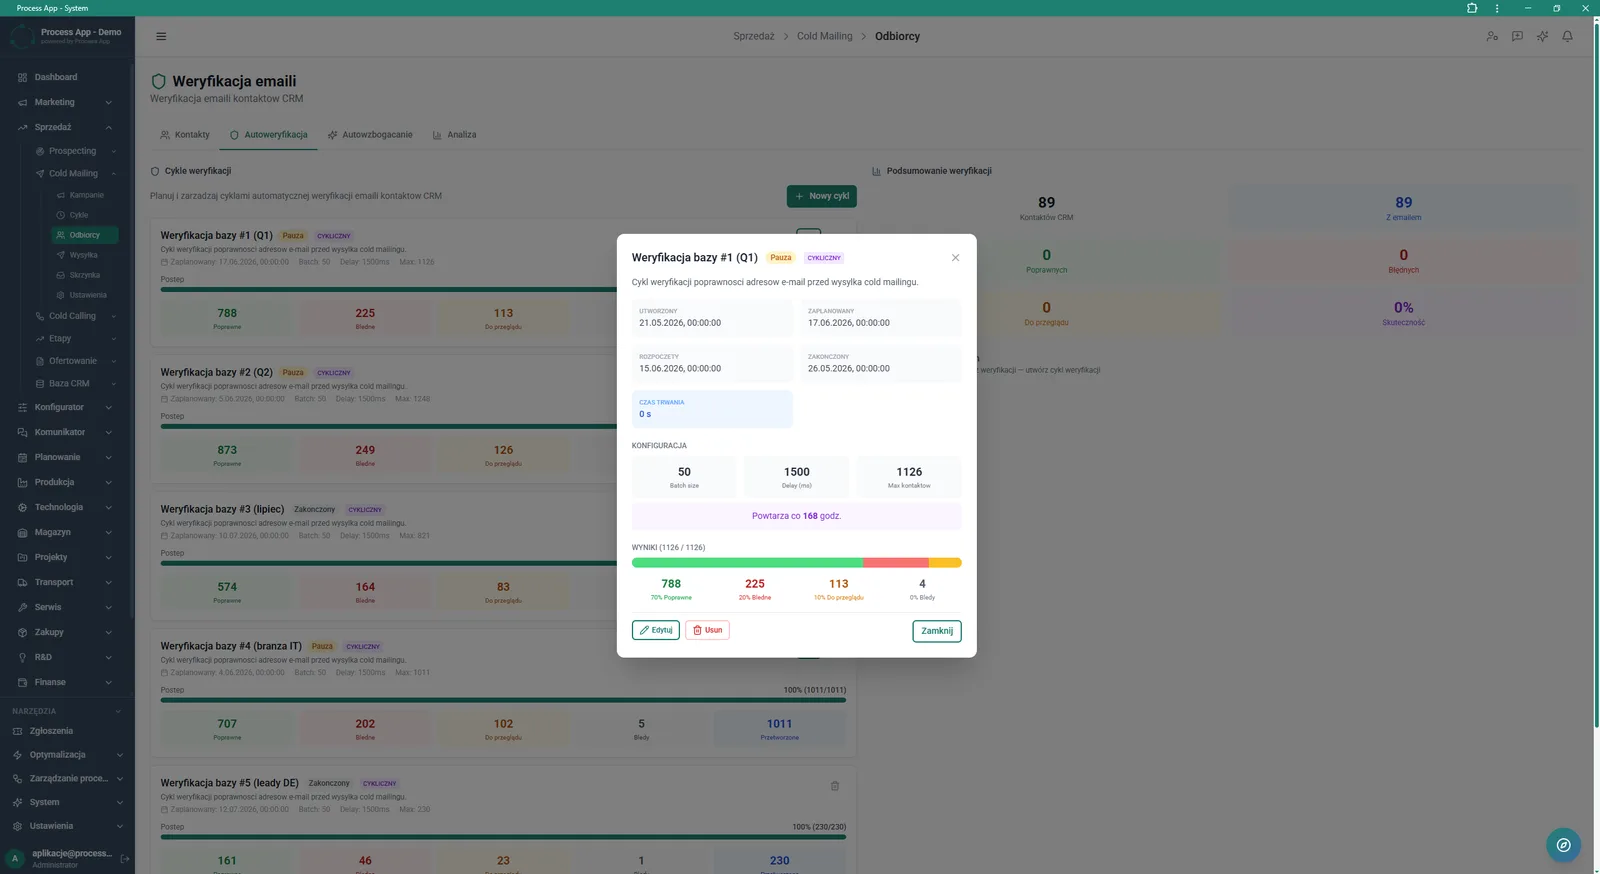
Task: Click the Projekty sidebar icon
Action: tap(22, 557)
